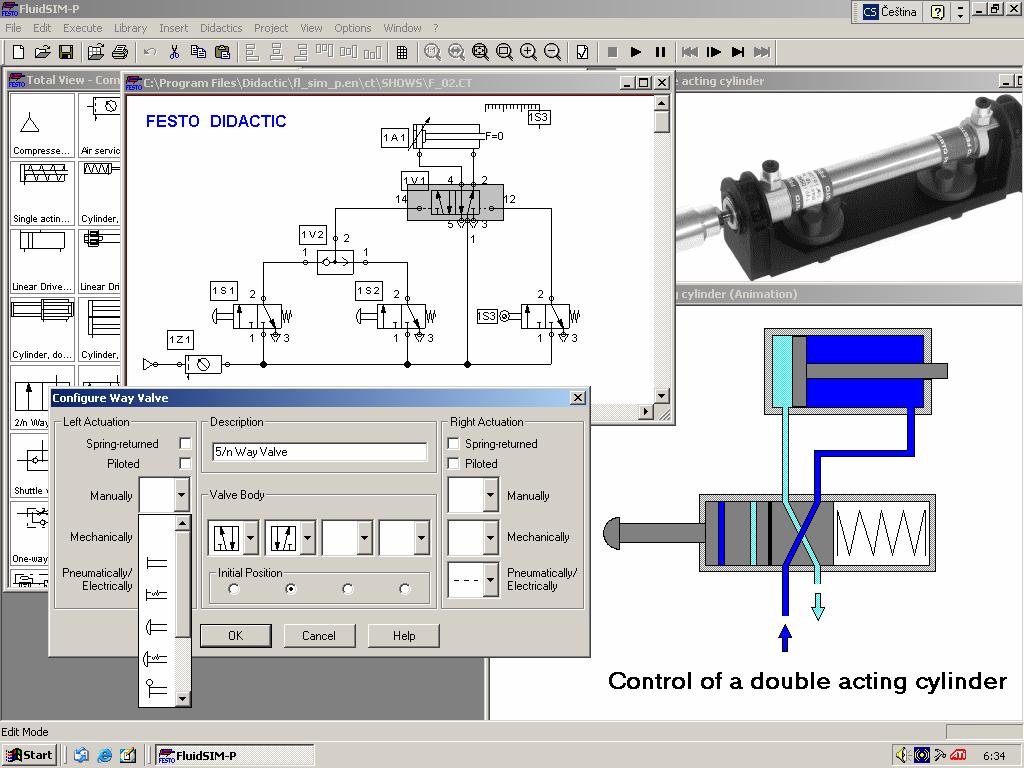Open the third Valve Body dropdown
1024x768 pixels.
pyautogui.click(x=364, y=538)
